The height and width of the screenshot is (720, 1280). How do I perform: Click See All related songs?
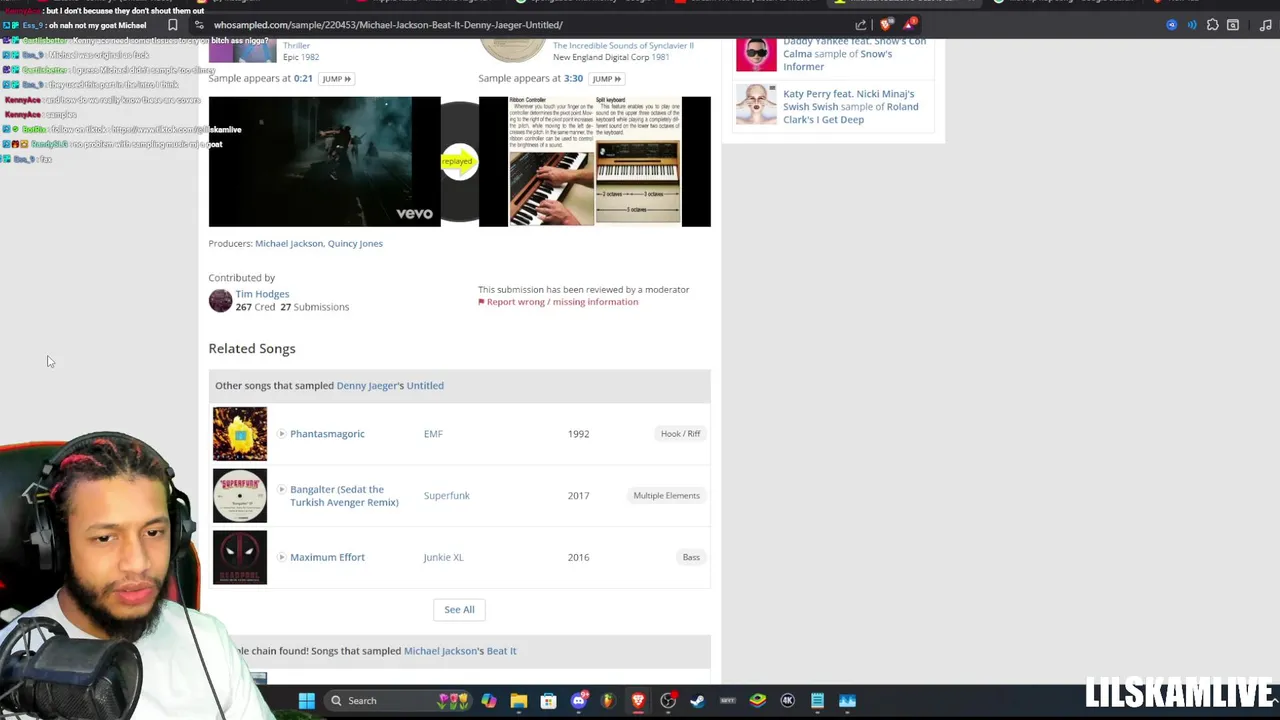459,609
